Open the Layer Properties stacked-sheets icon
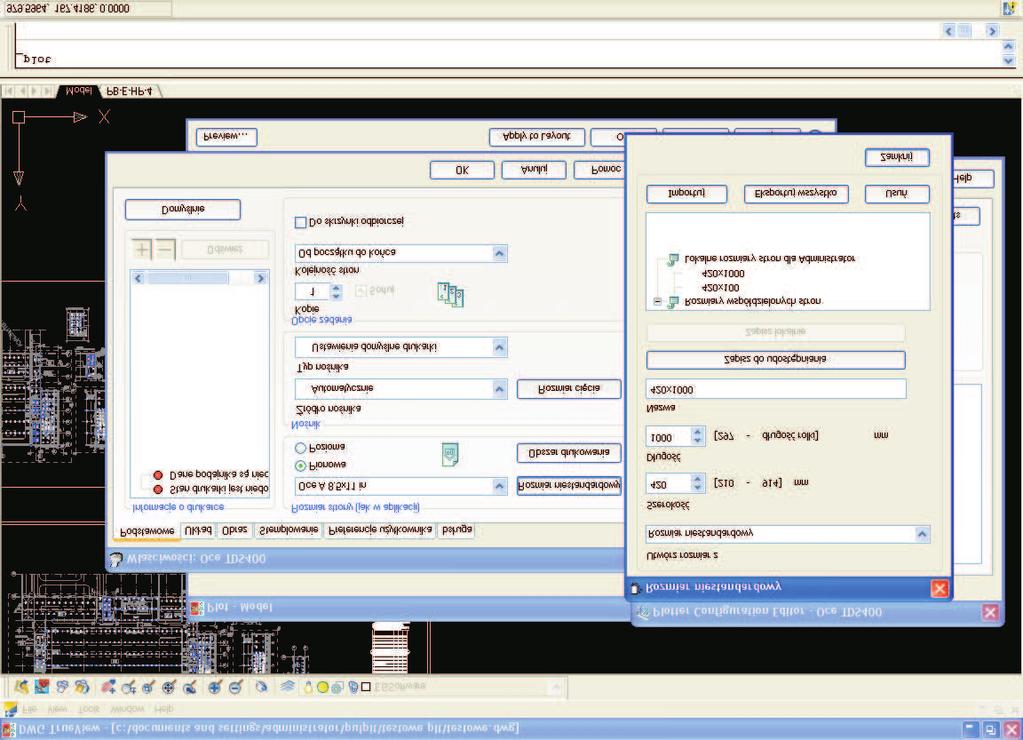The width and height of the screenshot is (1023, 740). pyautogui.click(x=288, y=686)
